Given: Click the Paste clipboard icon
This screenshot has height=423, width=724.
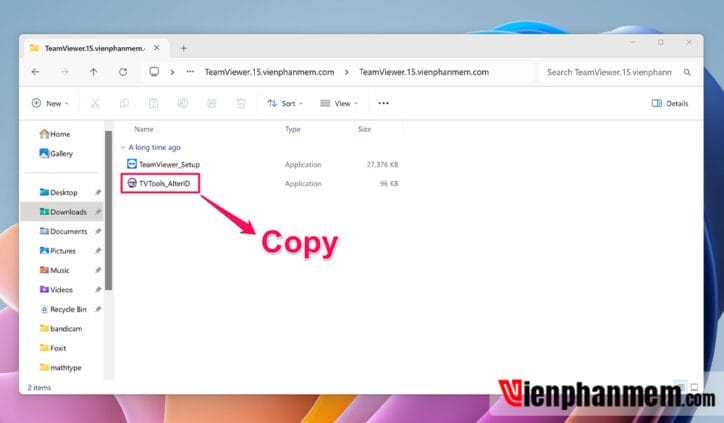Looking at the screenshot, I should [153, 103].
